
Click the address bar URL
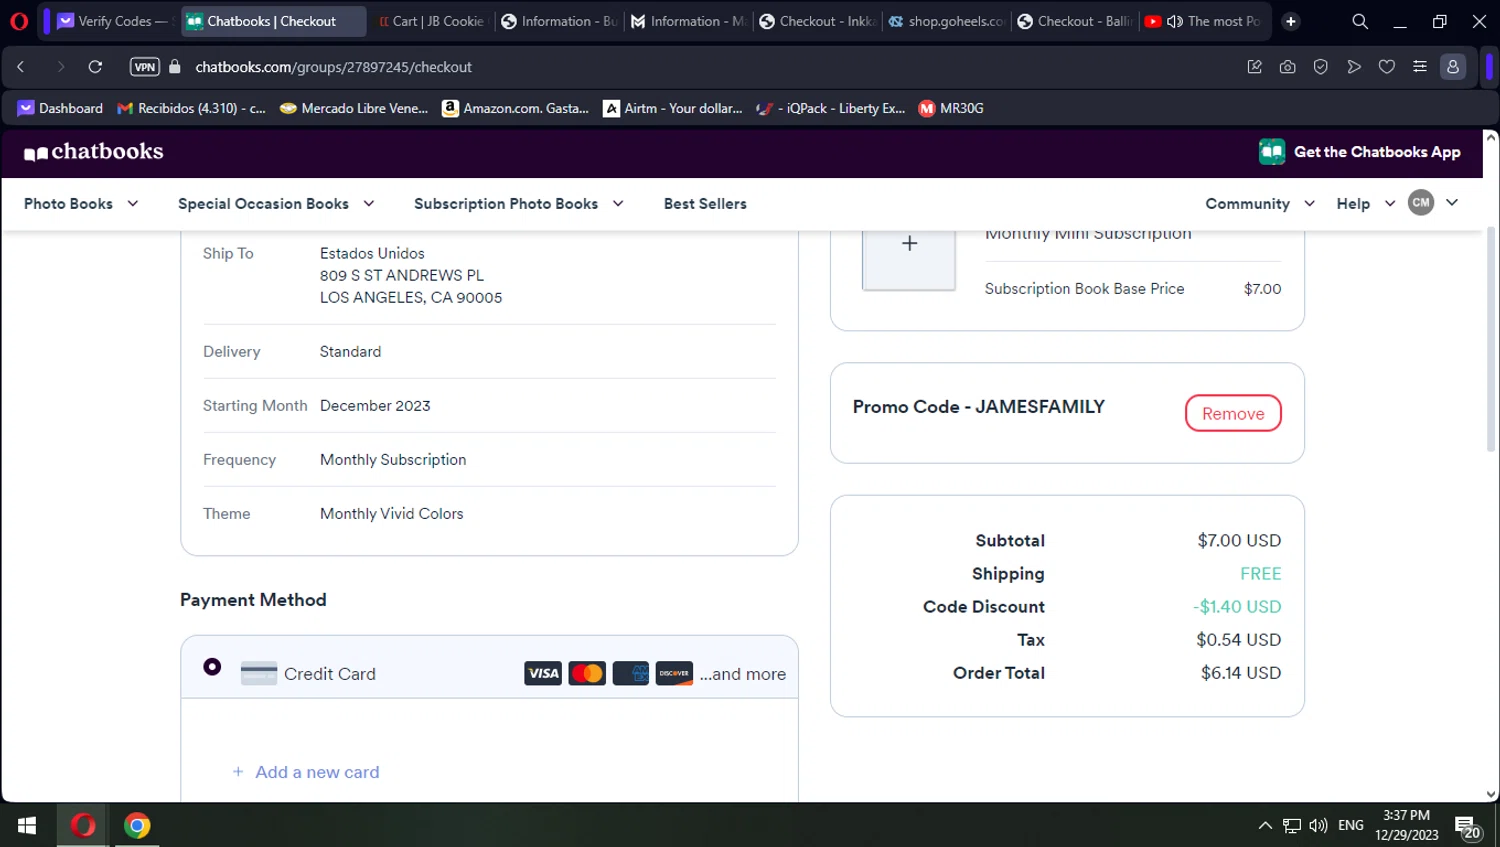click(x=334, y=67)
